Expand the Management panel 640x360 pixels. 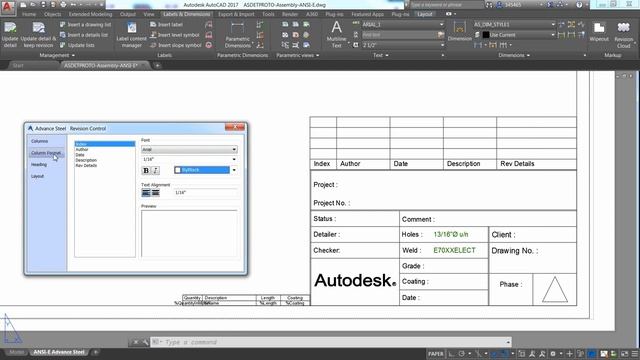(56, 55)
